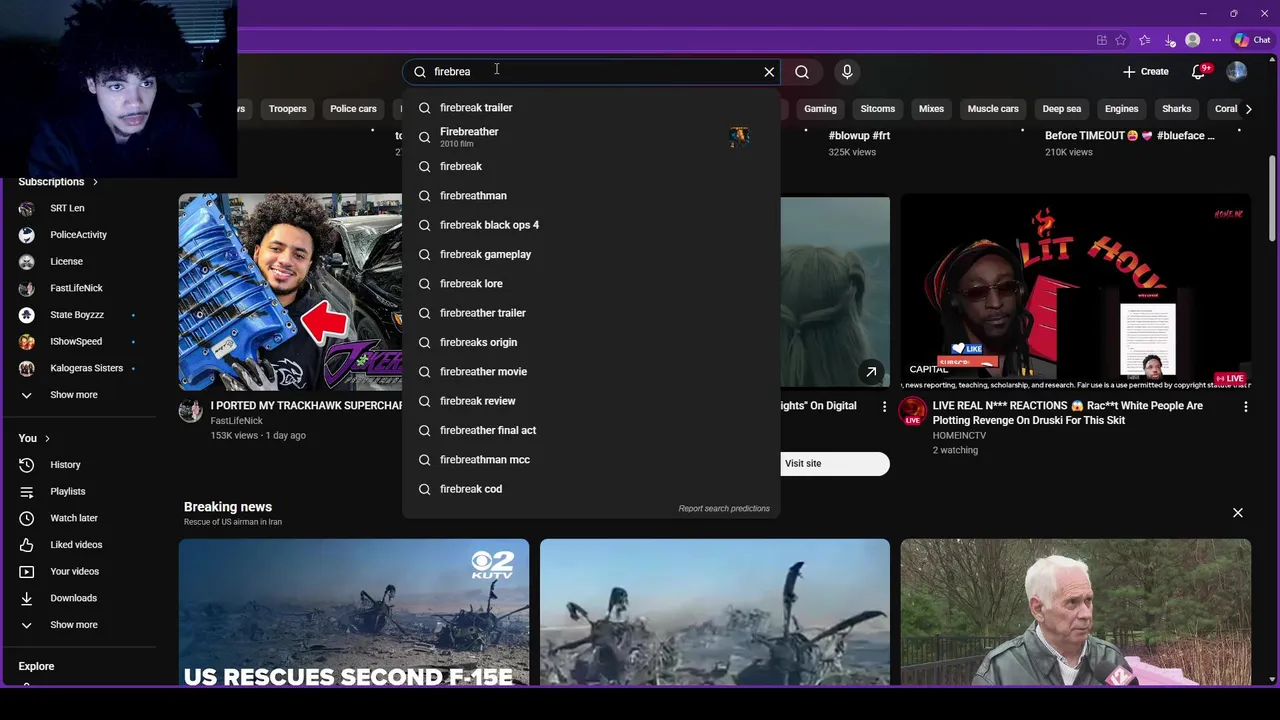This screenshot has height=720, width=1280.
Task: Select the Sitcoms filter chip
Action: pyautogui.click(x=878, y=109)
